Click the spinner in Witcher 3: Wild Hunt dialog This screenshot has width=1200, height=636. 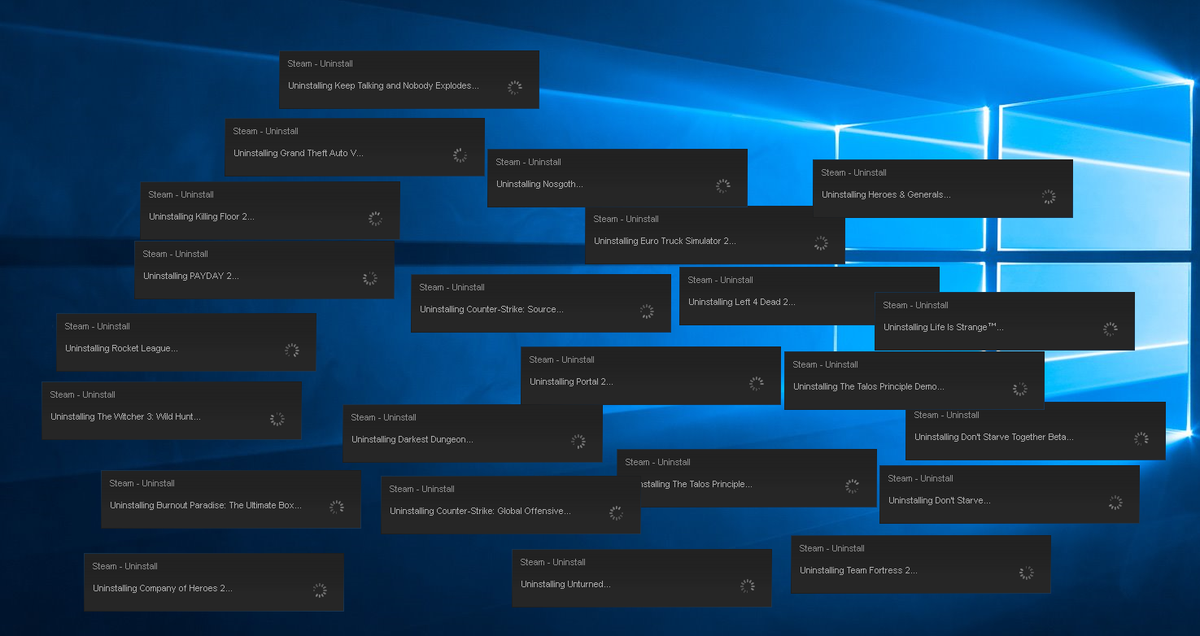click(x=277, y=419)
